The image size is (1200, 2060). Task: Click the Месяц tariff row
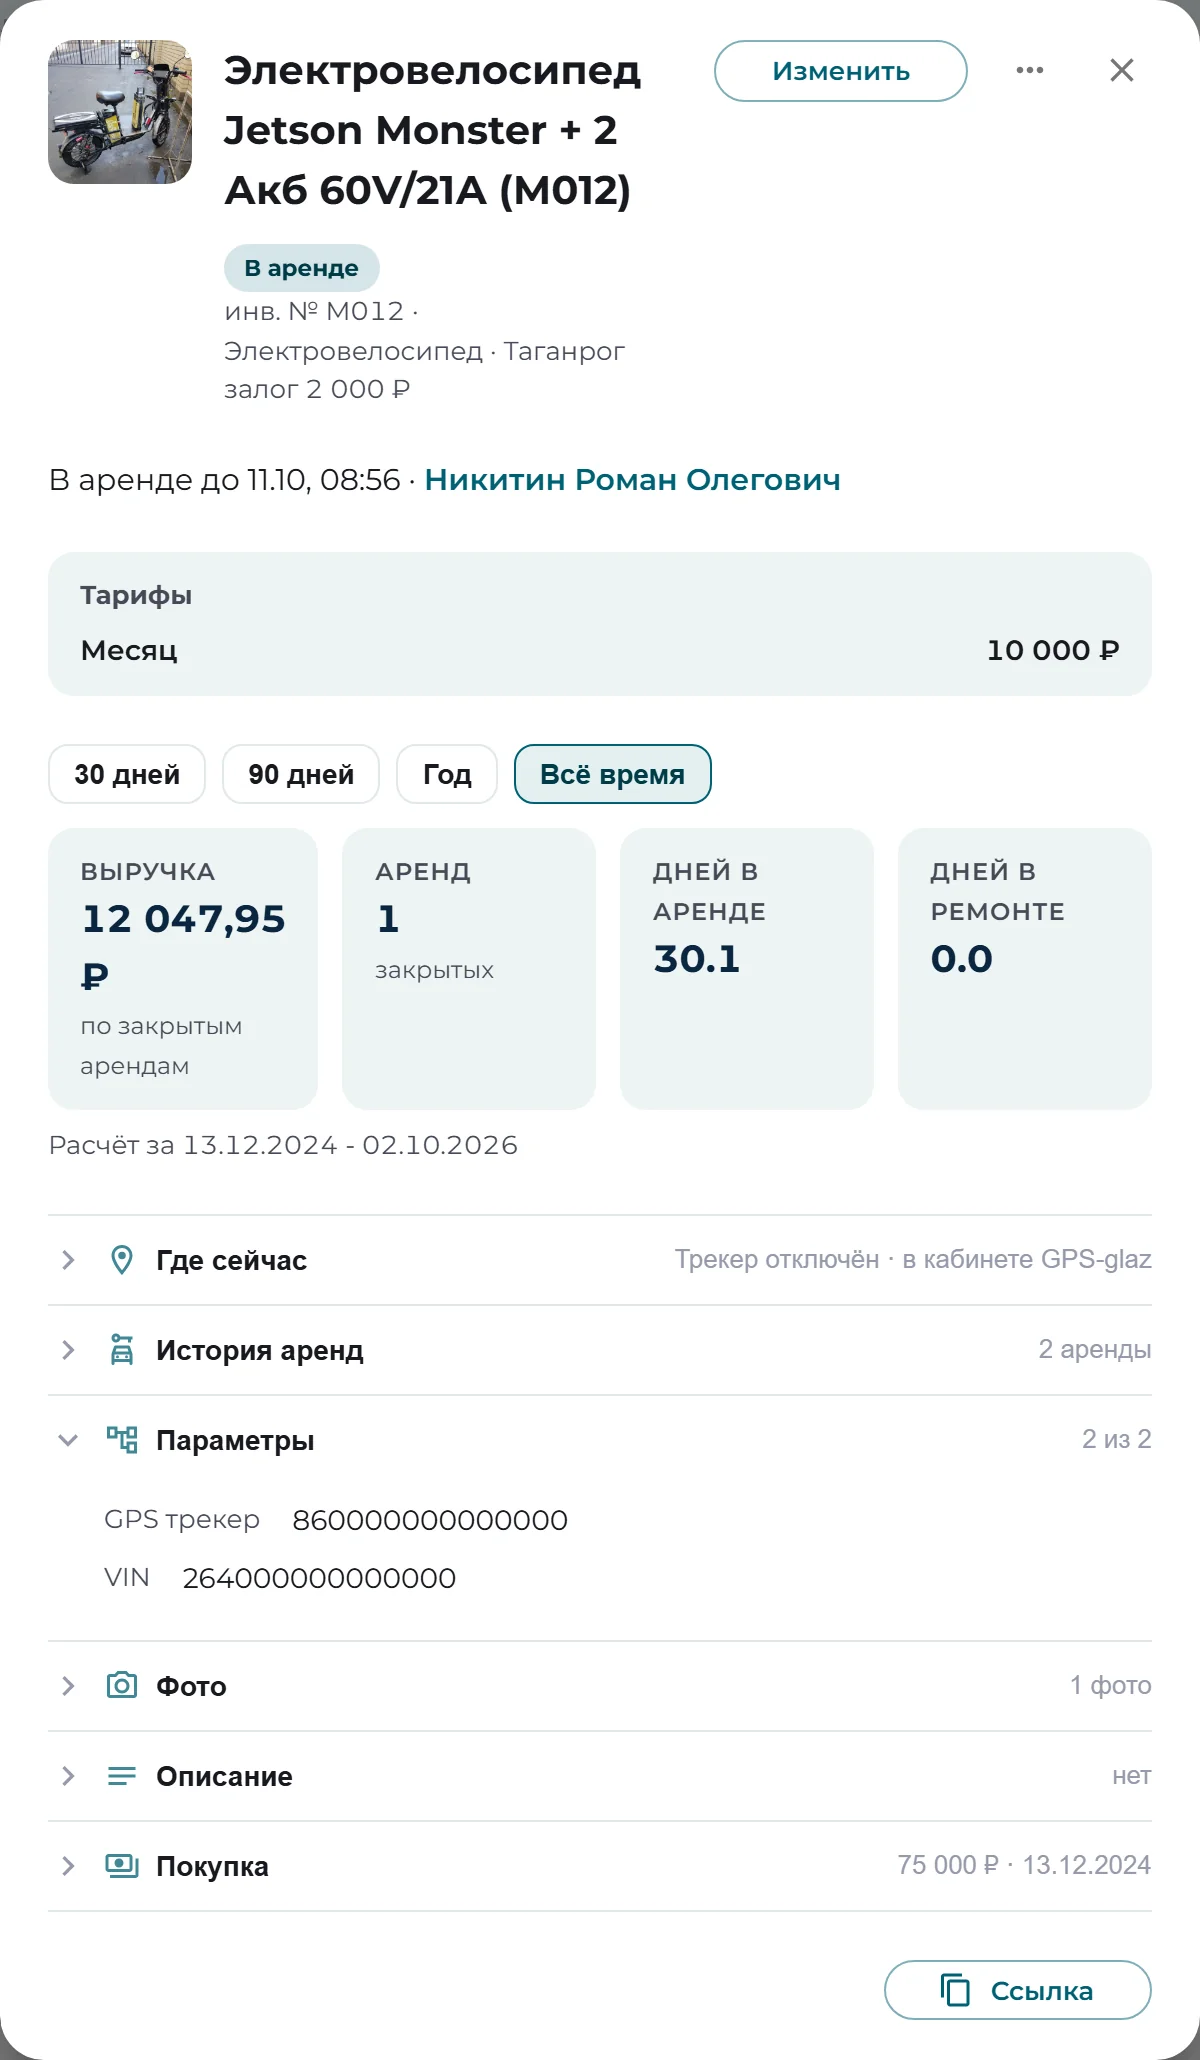pyautogui.click(x=600, y=650)
